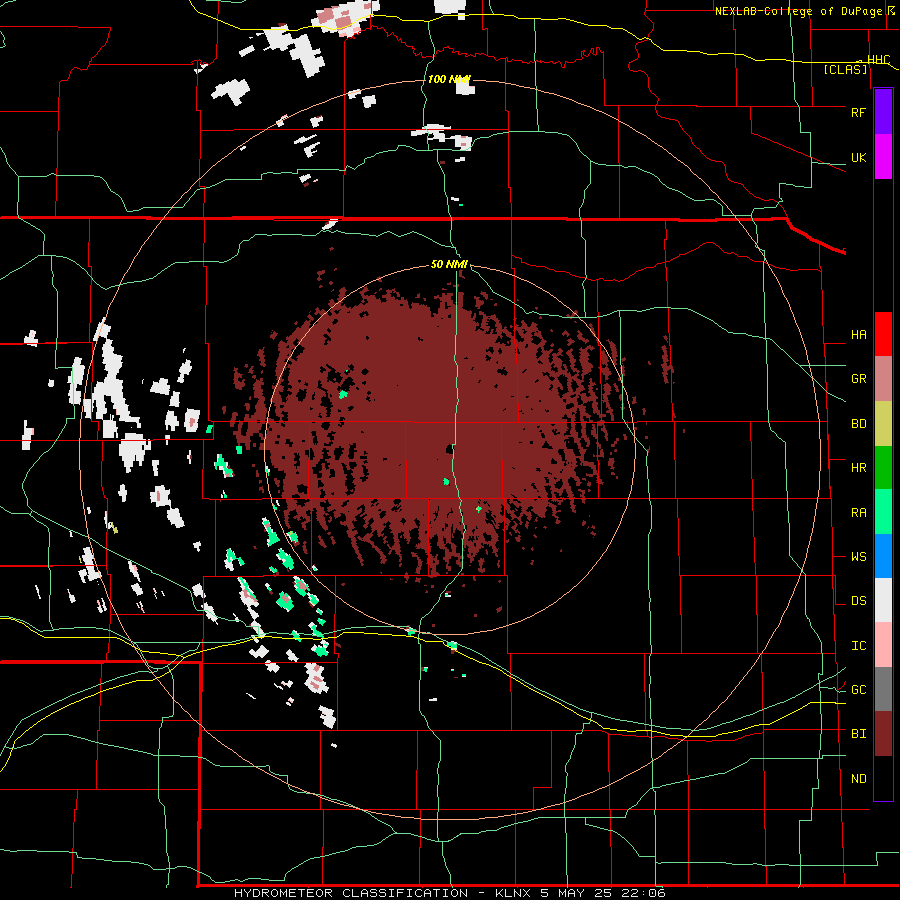Click the 'UK' legend label
900x900 pixels.
pyautogui.click(x=858, y=158)
